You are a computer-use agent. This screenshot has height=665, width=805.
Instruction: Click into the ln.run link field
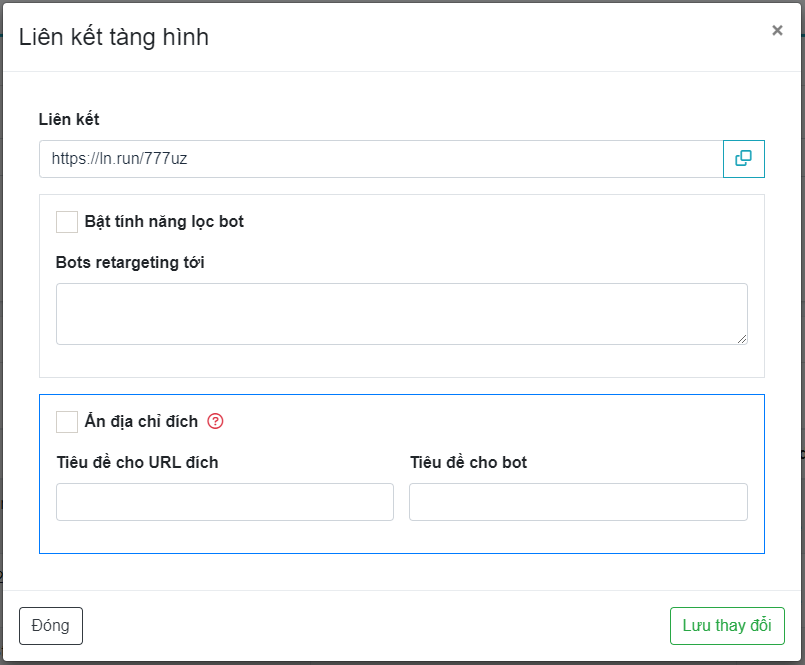(380, 159)
